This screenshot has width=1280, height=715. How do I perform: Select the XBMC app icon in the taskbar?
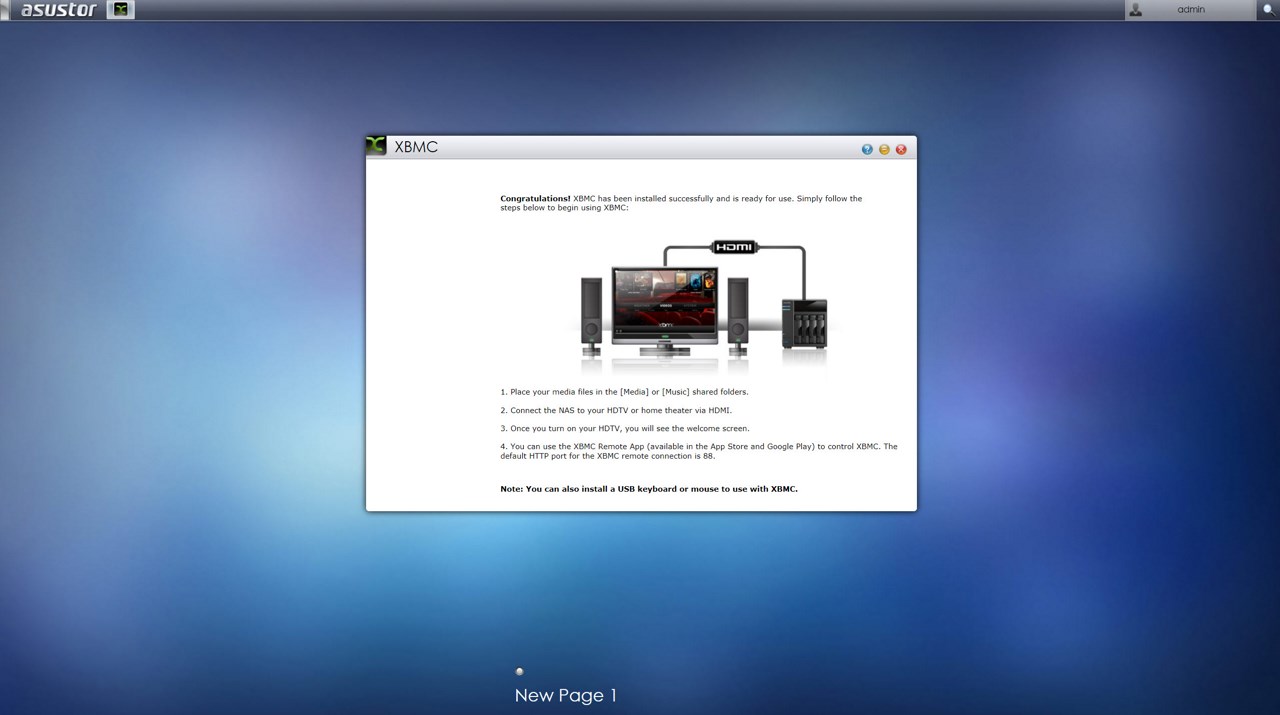pos(121,10)
